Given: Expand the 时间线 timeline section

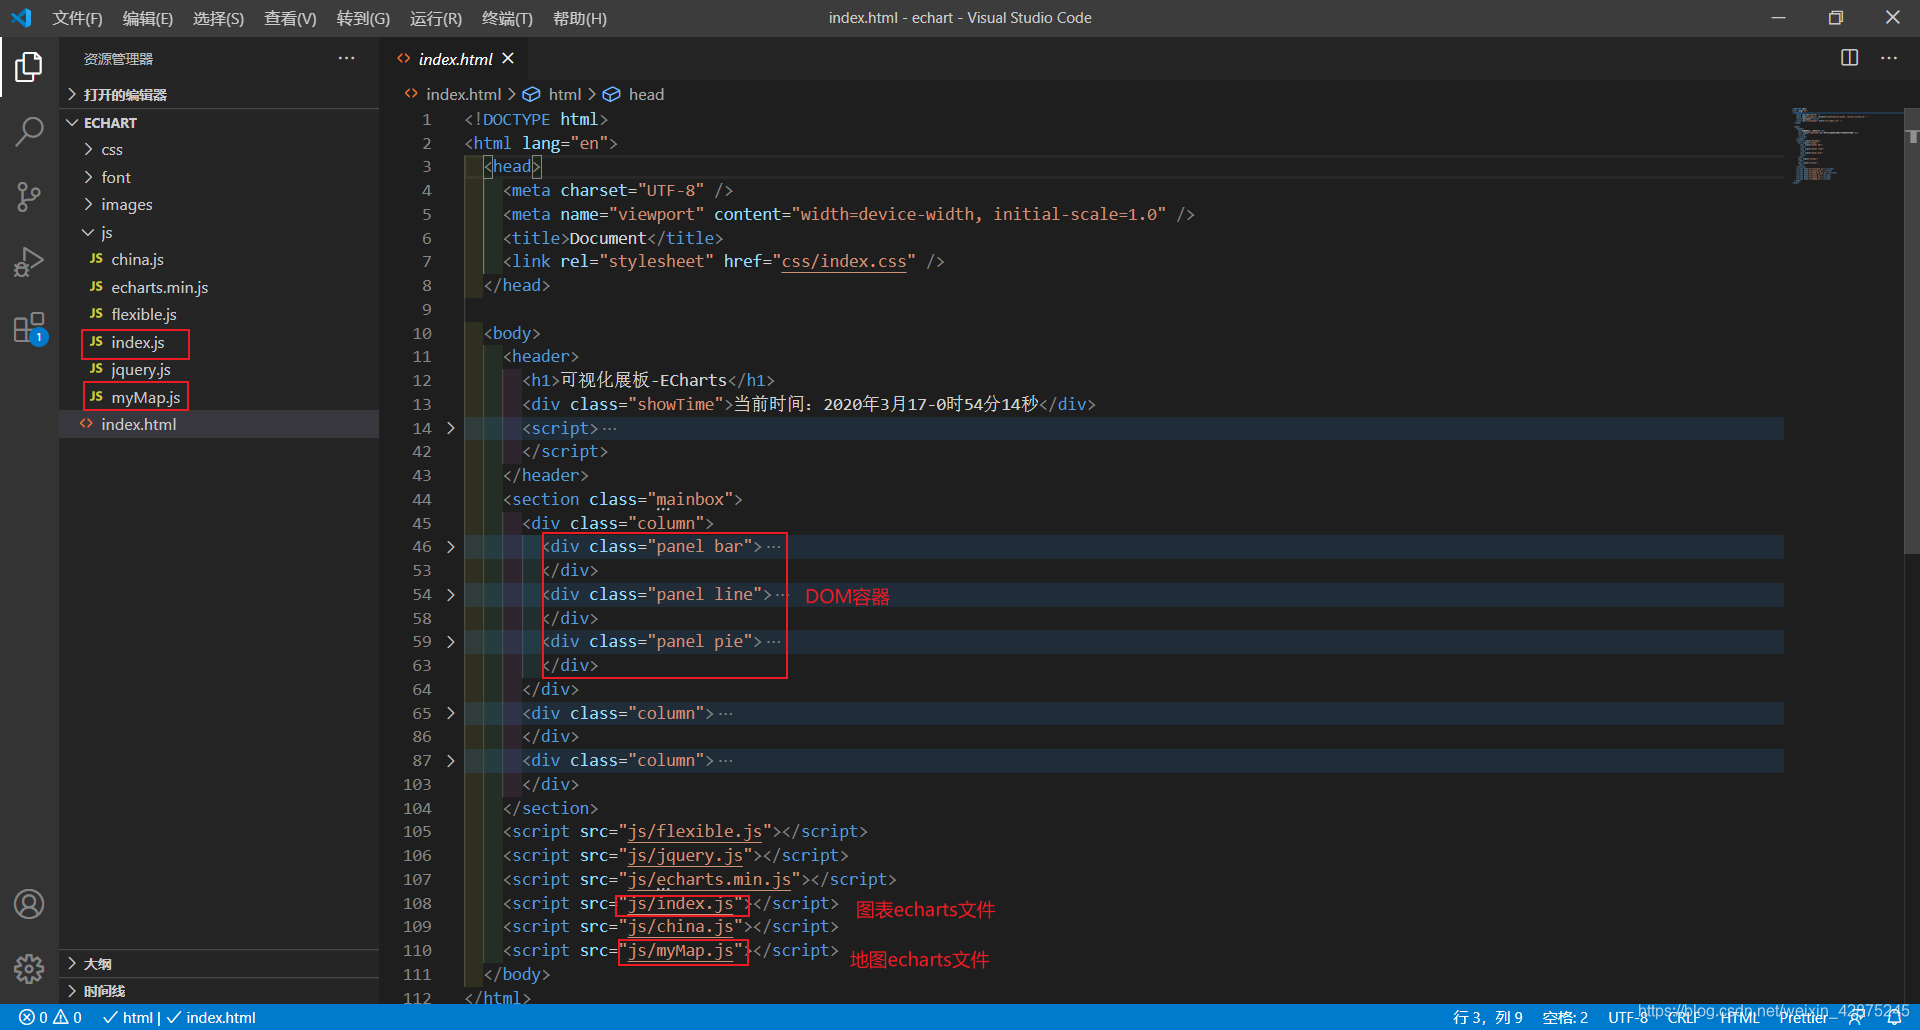Looking at the screenshot, I should tap(219, 991).
